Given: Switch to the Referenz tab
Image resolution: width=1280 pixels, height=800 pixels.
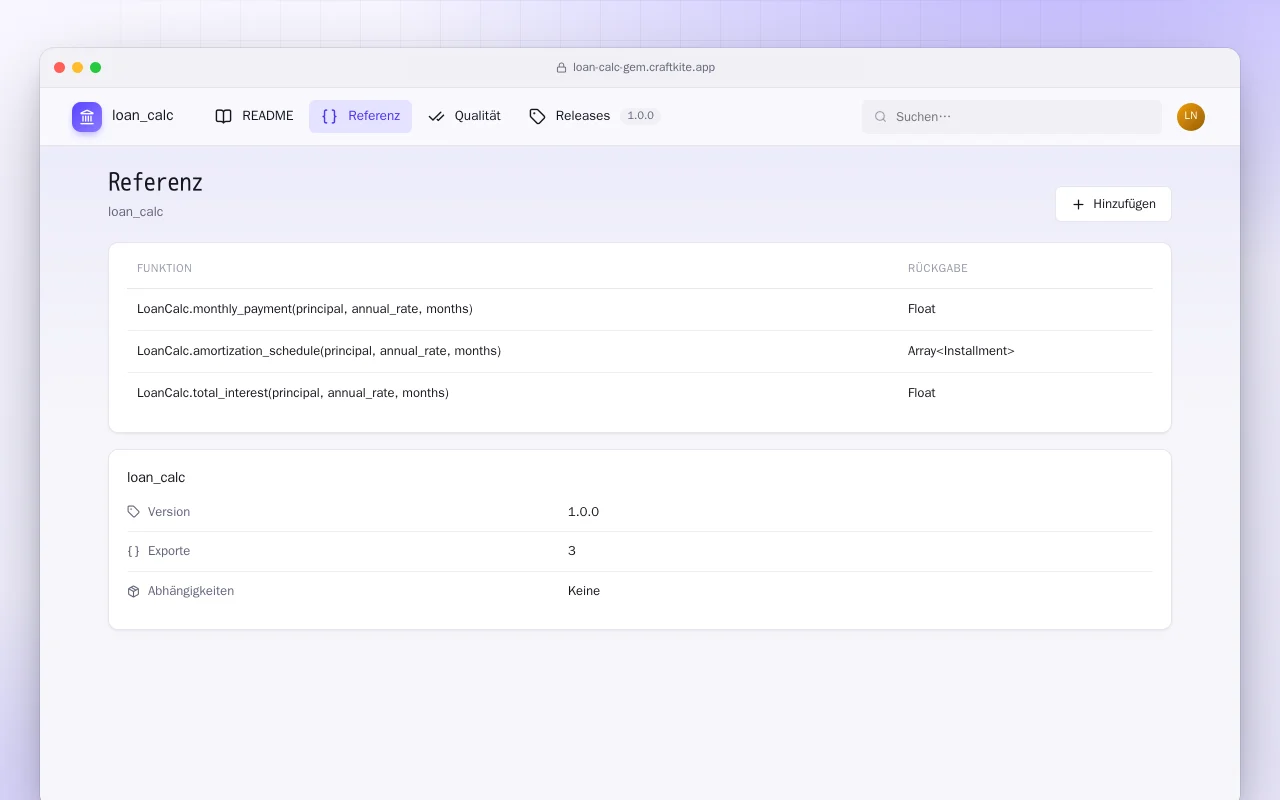Looking at the screenshot, I should coord(360,116).
